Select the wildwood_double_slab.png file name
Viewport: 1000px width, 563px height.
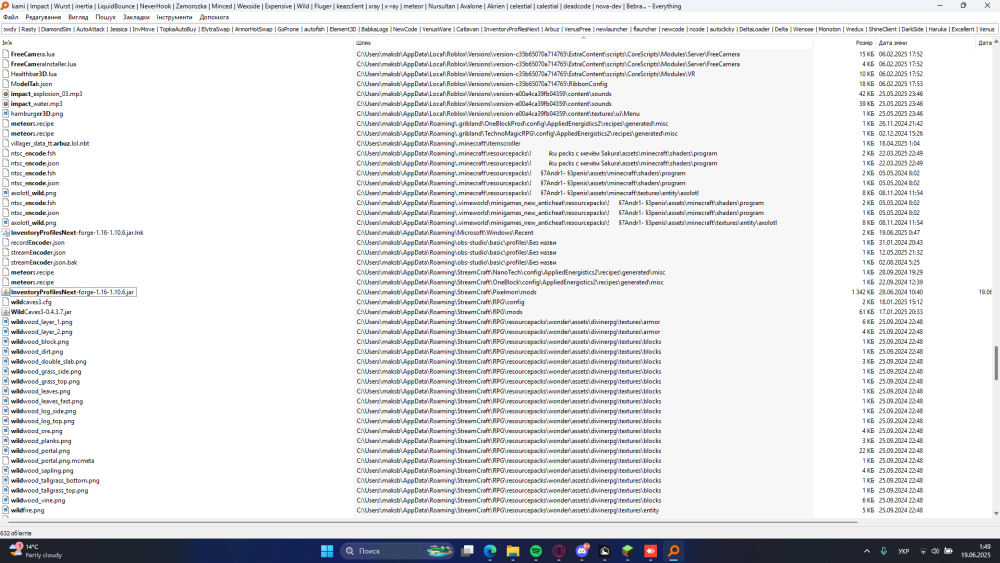pyautogui.click(x=48, y=362)
